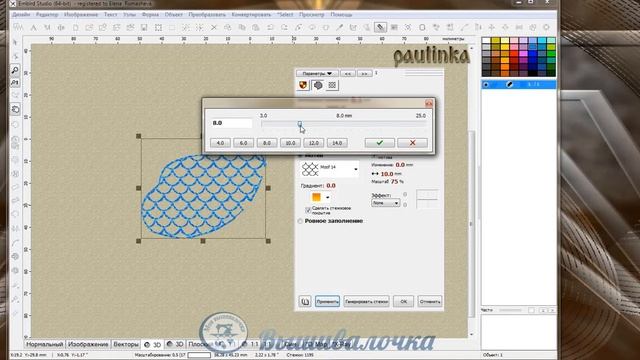Click the Применить button
This screenshot has height=360, width=640.
[x=327, y=302]
